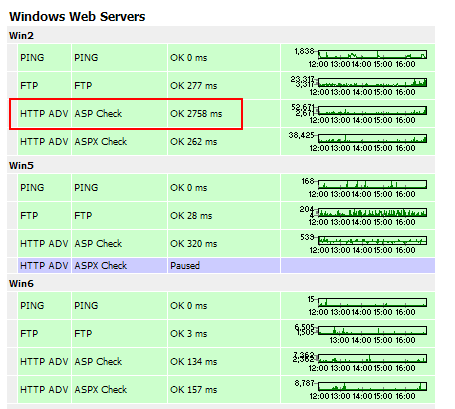
Task: Open the Win6 FTP response graph
Action: (361, 333)
